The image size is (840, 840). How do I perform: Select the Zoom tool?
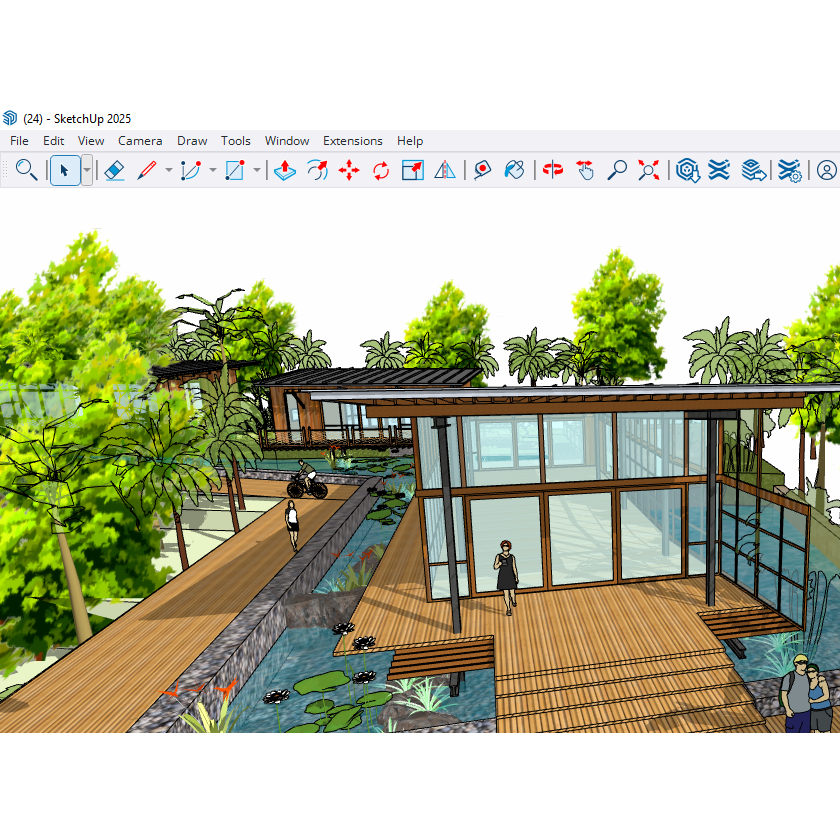point(617,170)
